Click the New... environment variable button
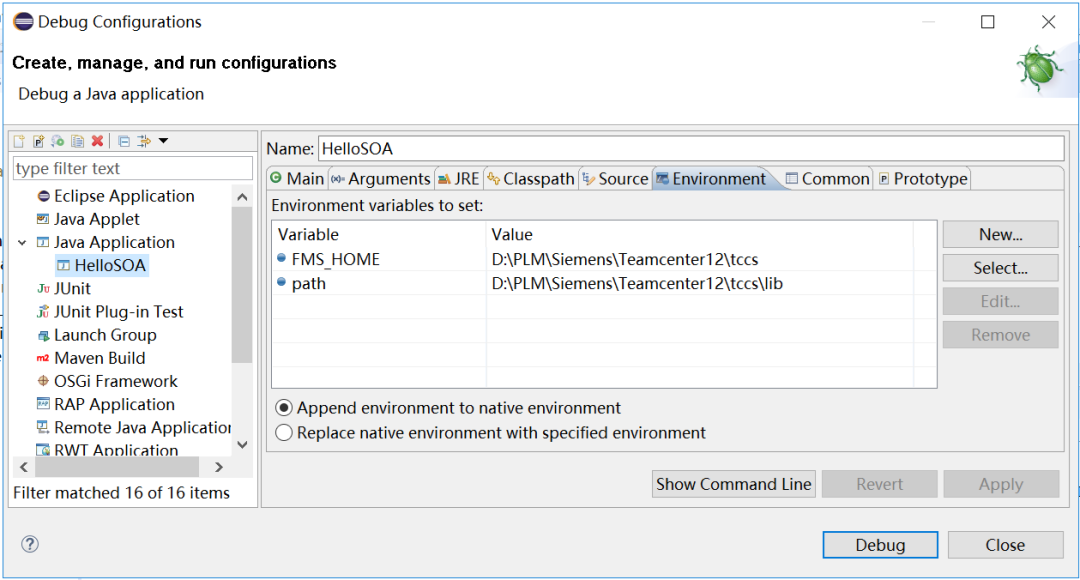Screen dimensions: 1080x580 coord(1000,234)
